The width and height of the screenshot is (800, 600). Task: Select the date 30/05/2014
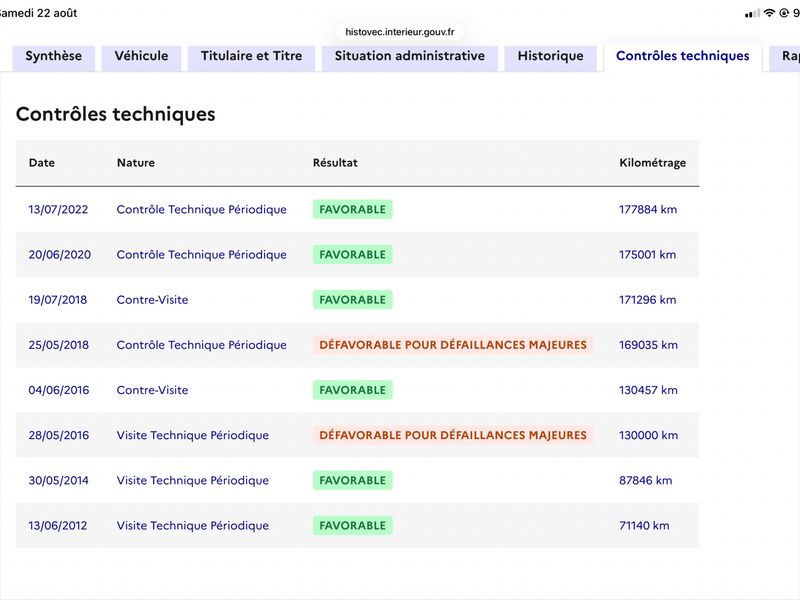click(58, 481)
